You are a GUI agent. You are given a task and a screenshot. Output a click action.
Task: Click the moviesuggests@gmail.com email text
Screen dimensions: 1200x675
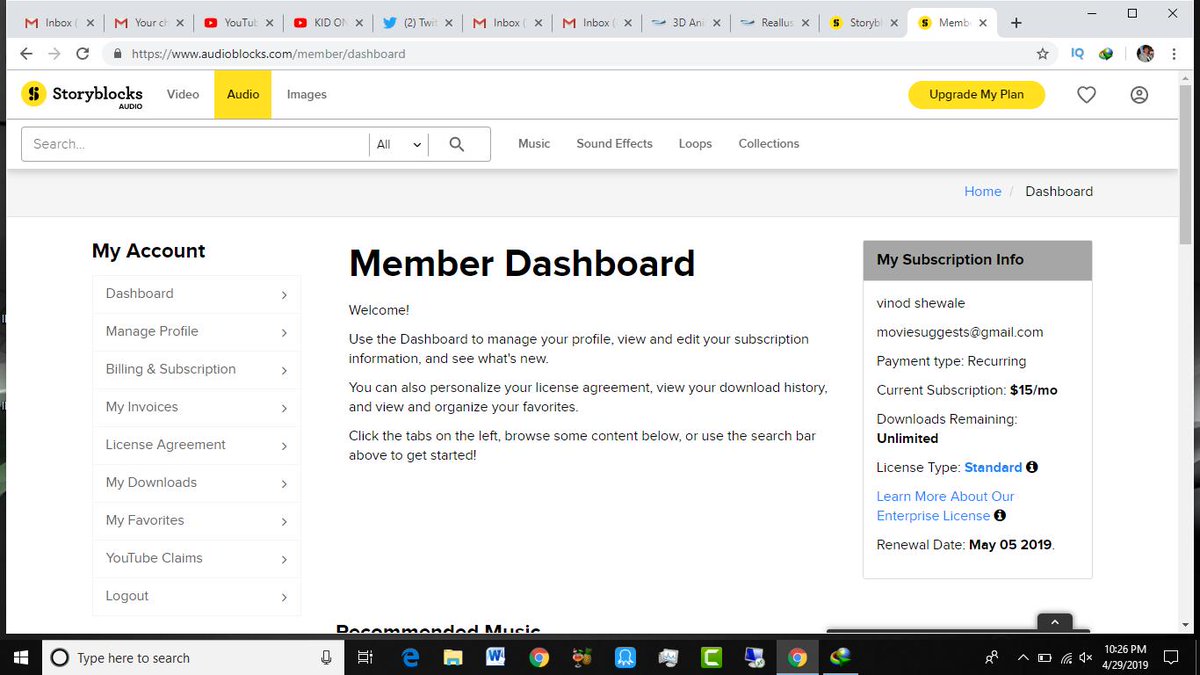coord(960,332)
